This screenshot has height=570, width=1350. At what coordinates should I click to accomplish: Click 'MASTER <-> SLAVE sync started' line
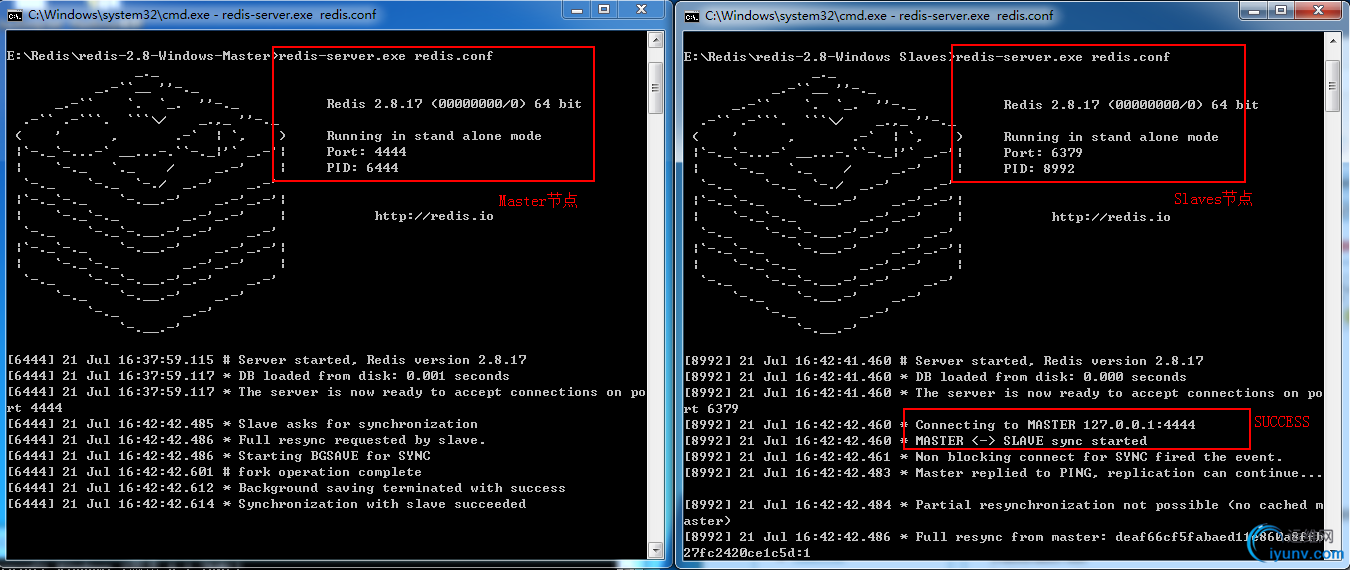pyautogui.click(x=916, y=441)
